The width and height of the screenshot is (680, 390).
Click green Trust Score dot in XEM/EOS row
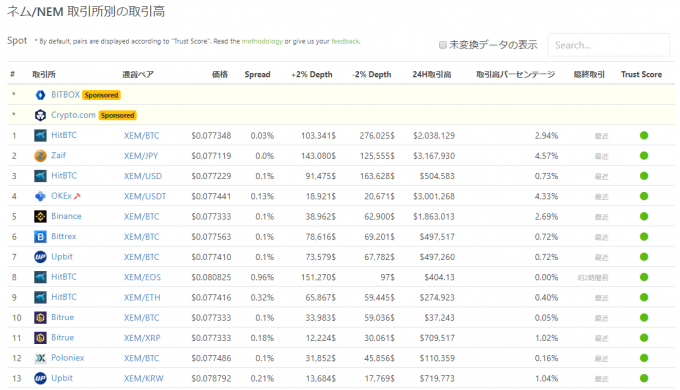pos(644,277)
